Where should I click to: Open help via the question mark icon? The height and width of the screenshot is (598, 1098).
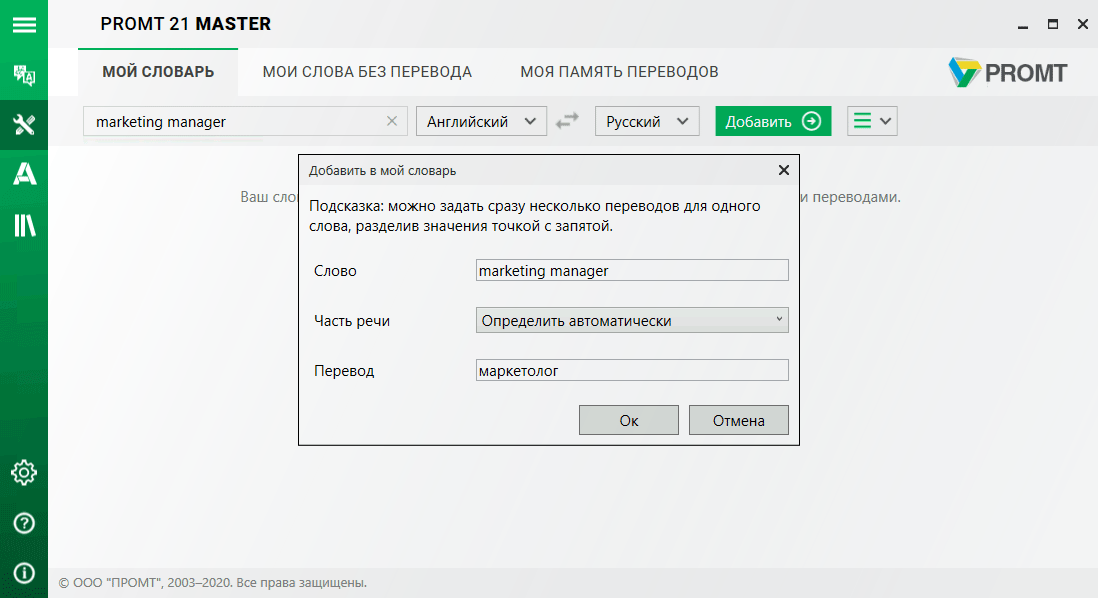point(24,523)
